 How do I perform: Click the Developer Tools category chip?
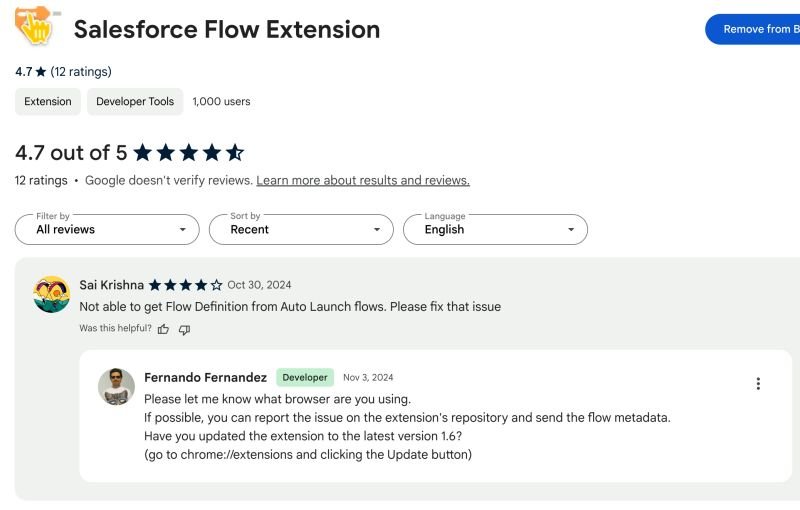(135, 101)
